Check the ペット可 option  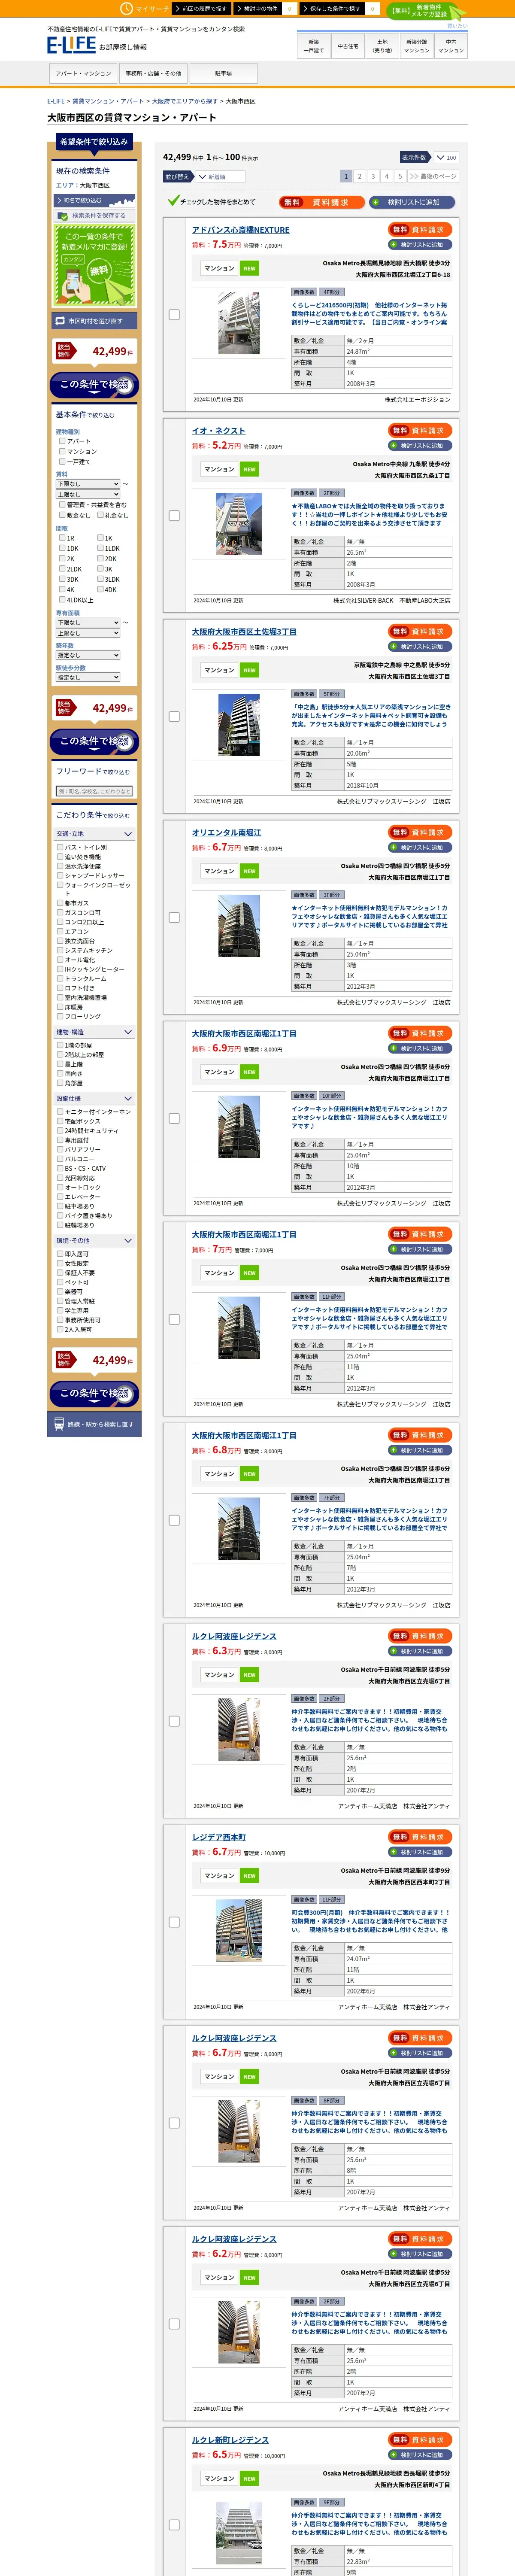pos(60,1282)
